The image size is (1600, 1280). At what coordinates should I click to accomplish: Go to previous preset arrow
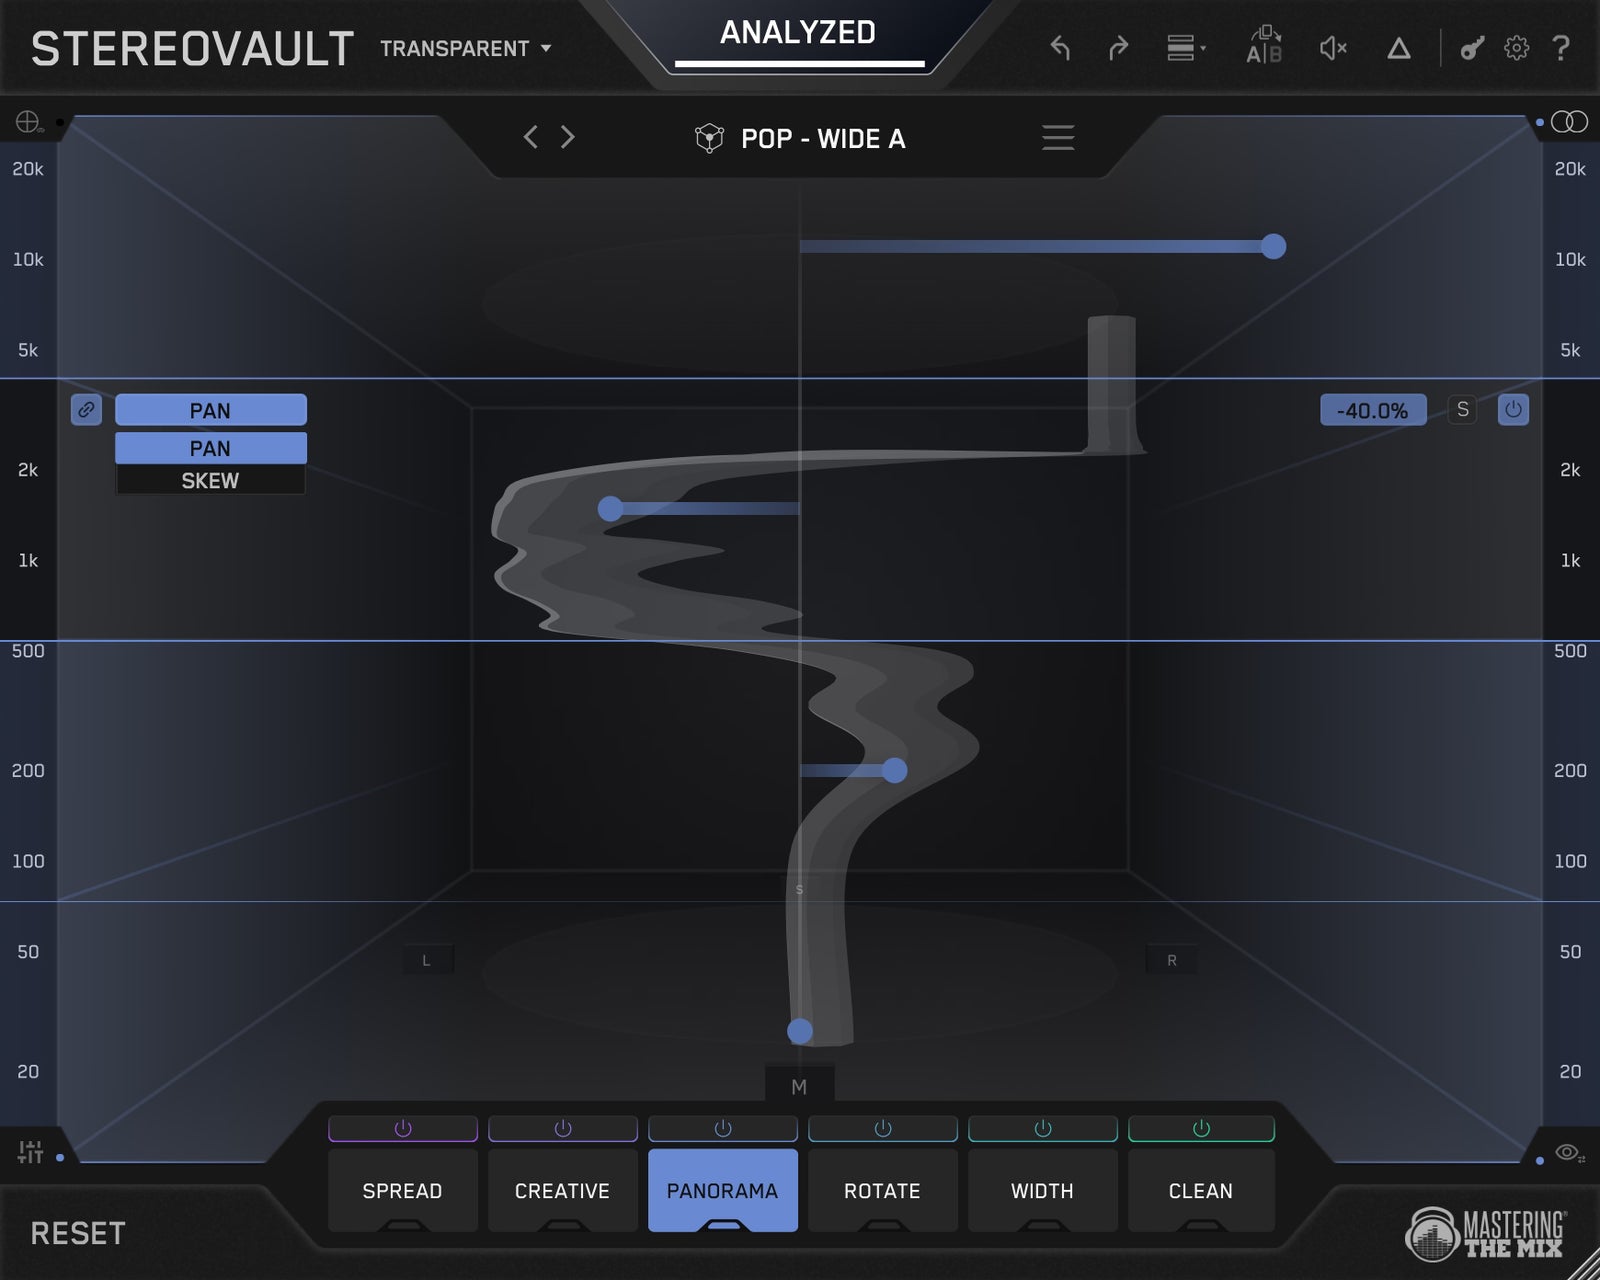click(531, 137)
